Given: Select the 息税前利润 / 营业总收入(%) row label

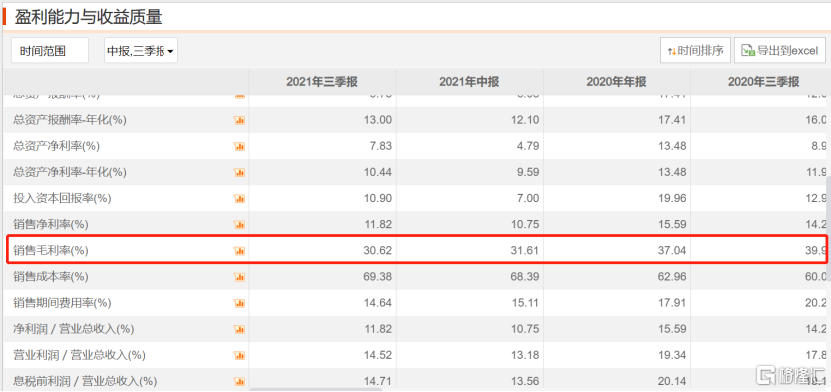Looking at the screenshot, I should pyautogui.click(x=85, y=381).
